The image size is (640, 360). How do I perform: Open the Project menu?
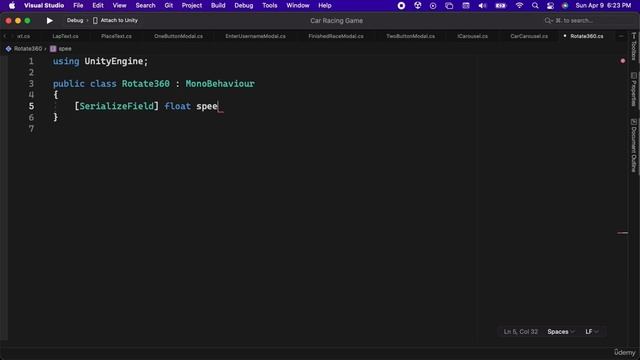[x=191, y=6]
